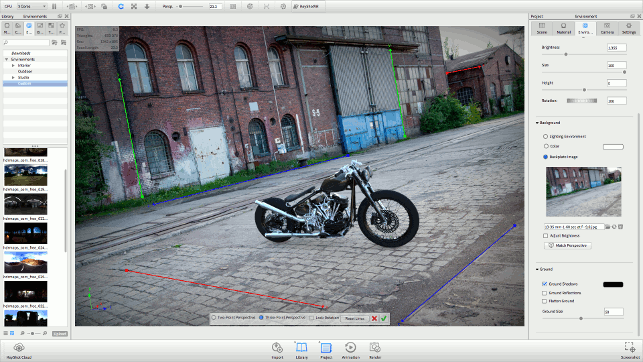Adjust the Ground Size slider

(x=581, y=318)
